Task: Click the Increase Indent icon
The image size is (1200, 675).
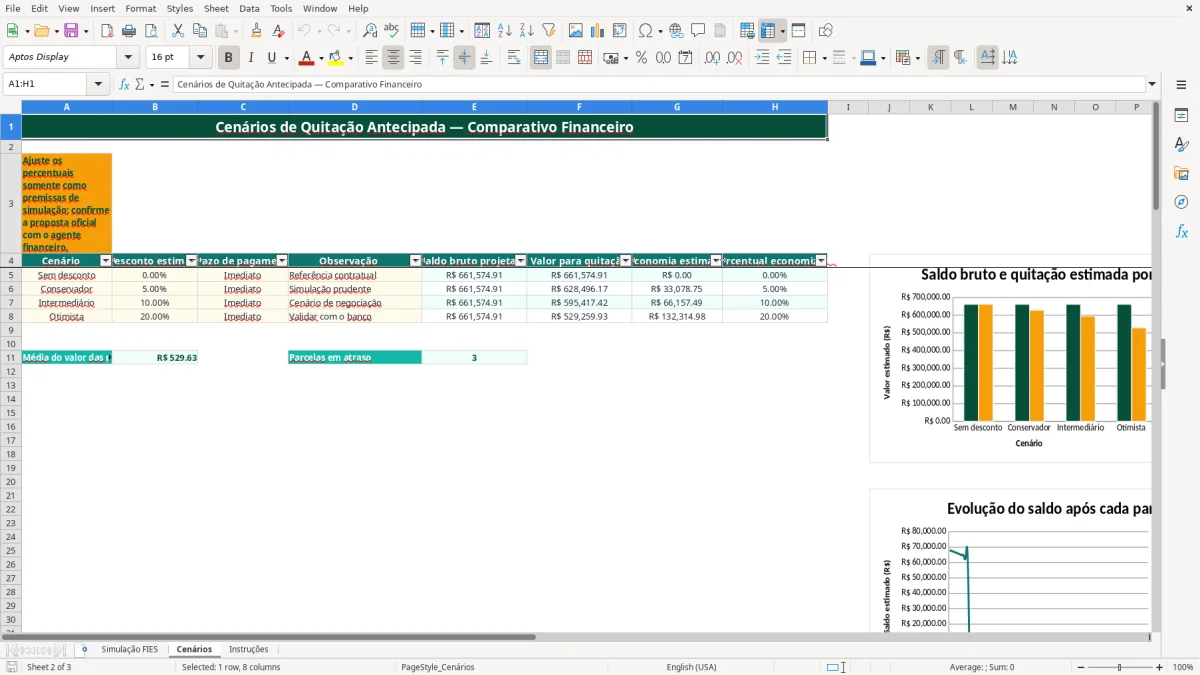Action: (762, 58)
